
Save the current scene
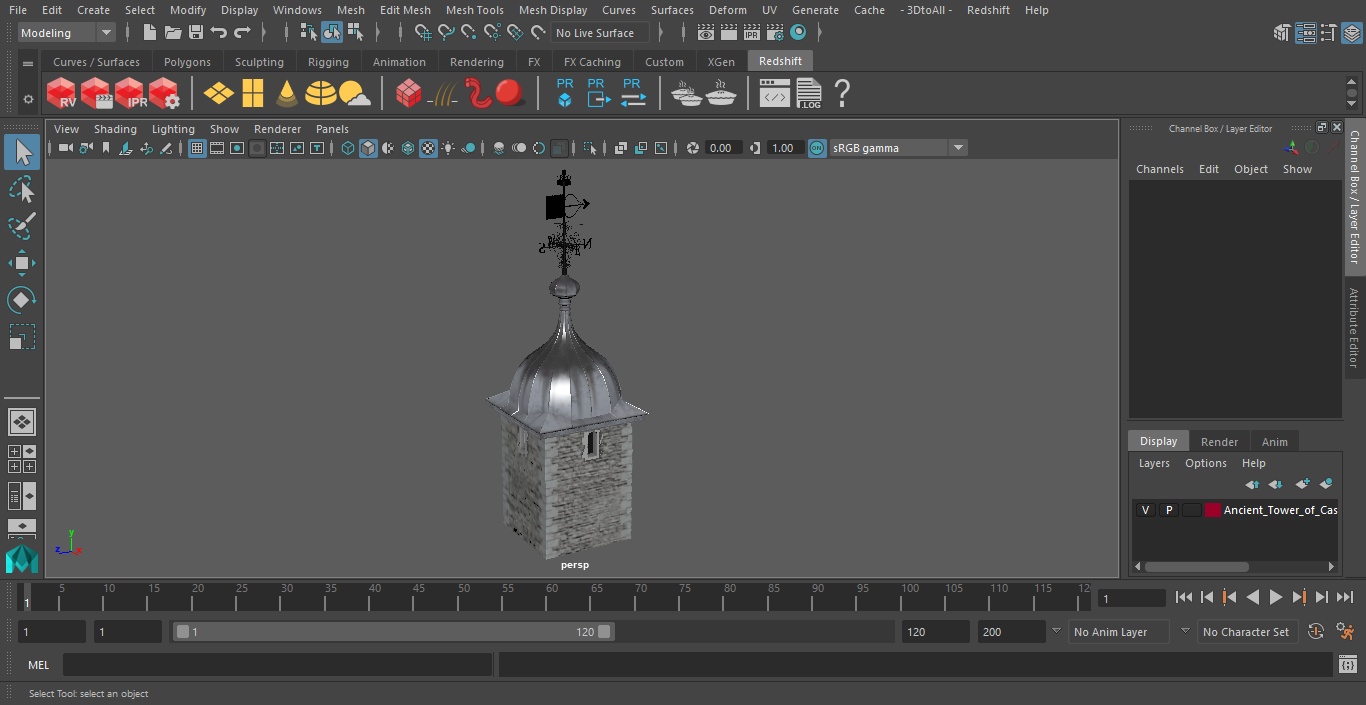click(x=195, y=33)
